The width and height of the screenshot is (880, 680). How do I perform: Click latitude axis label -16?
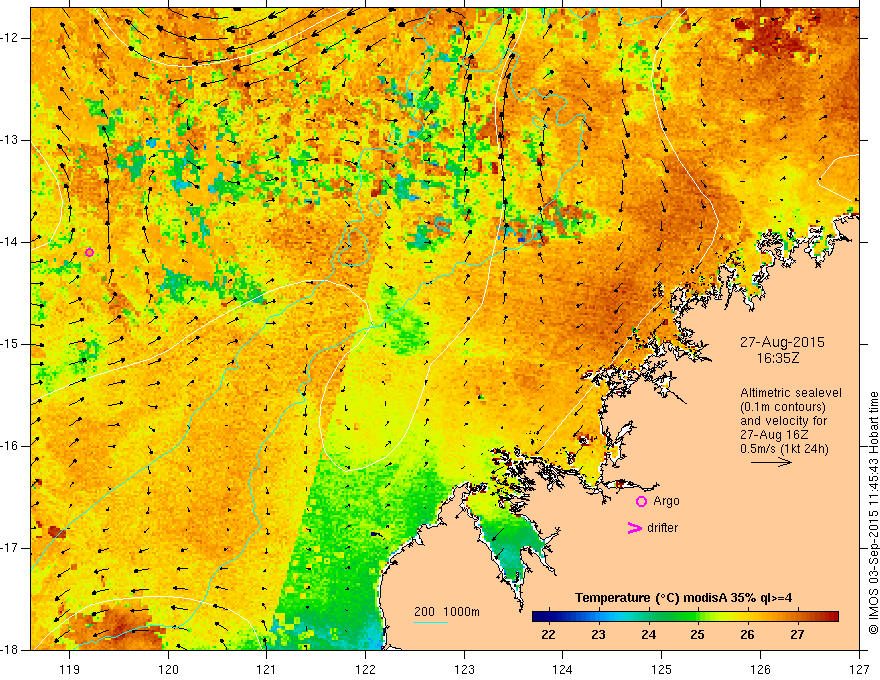point(10,446)
